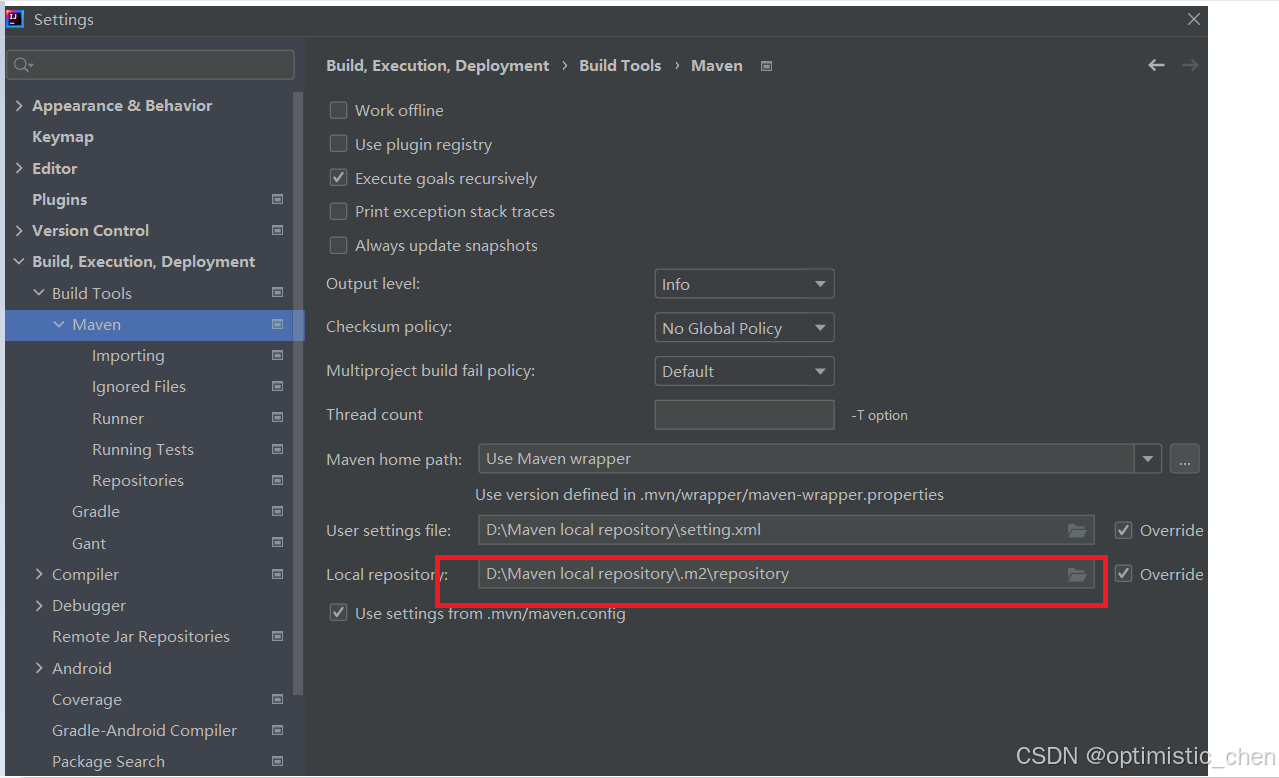Click the Build Tools breadcrumb link

tap(620, 65)
